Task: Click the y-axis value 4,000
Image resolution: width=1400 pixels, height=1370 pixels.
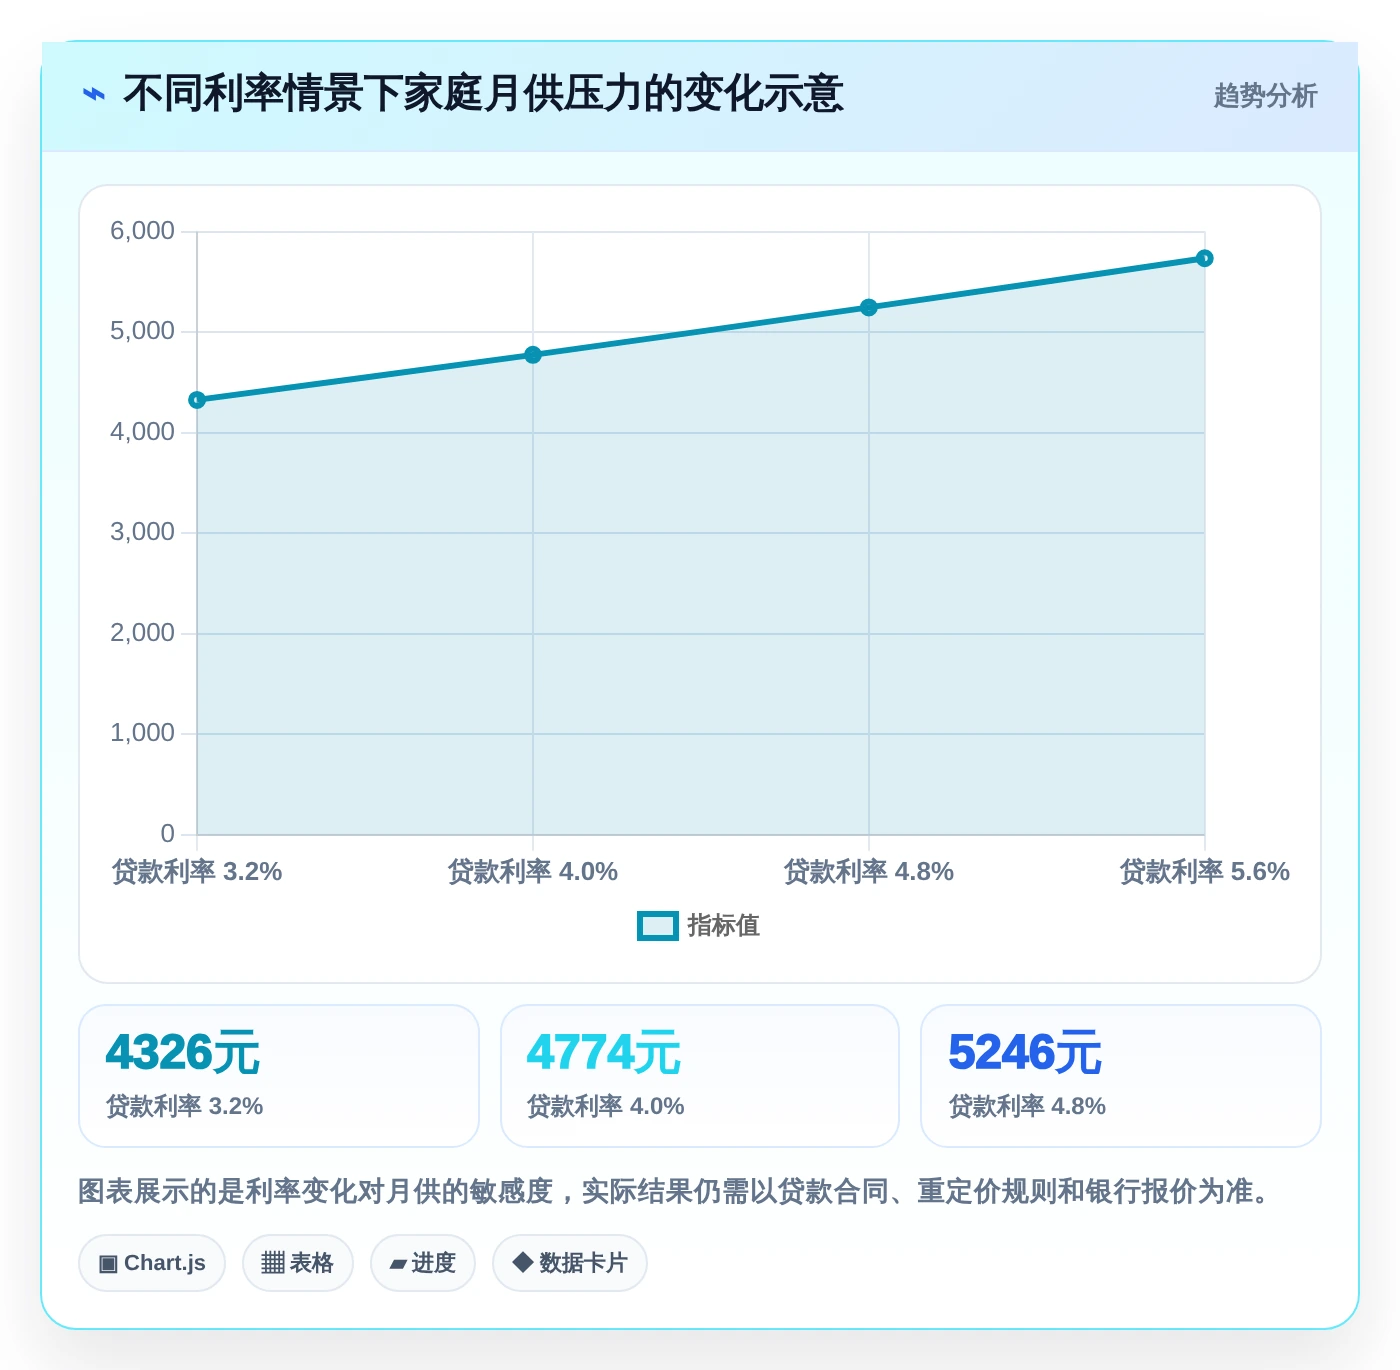Action: [x=142, y=432]
